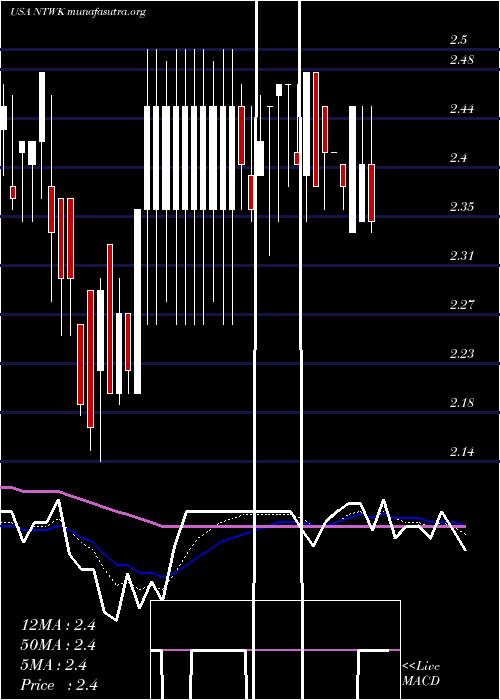This screenshot has height=700, width=500.
Task: Click the '5MA : 2.4' legend text
Action: (x=54, y=665)
